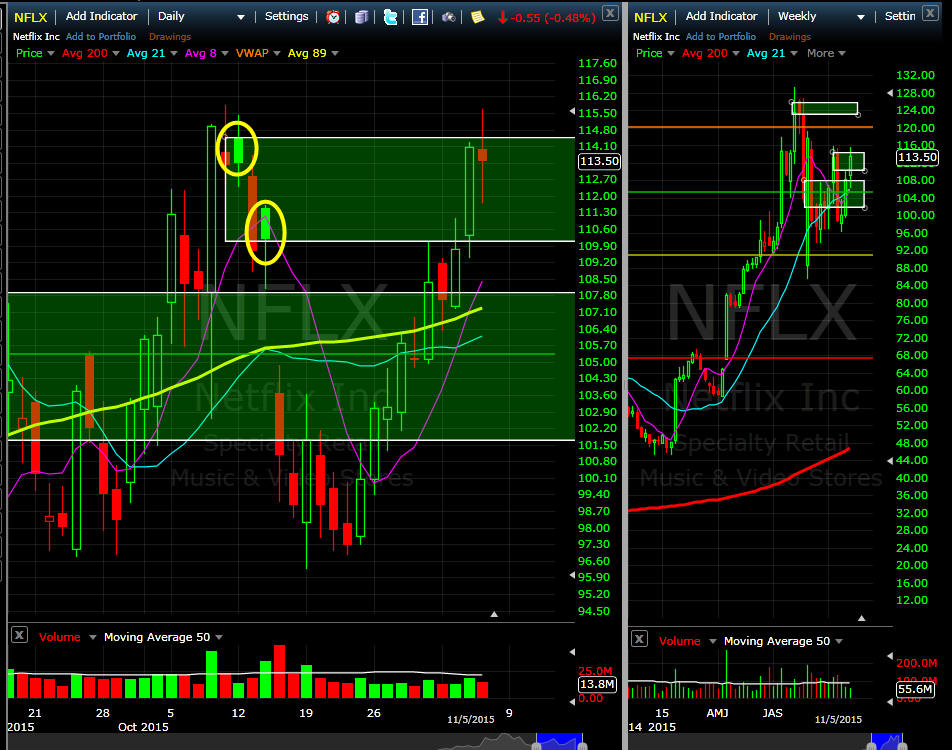Expand the daily Avg 200 dropdown
This screenshot has height=750, width=952.
point(116,53)
